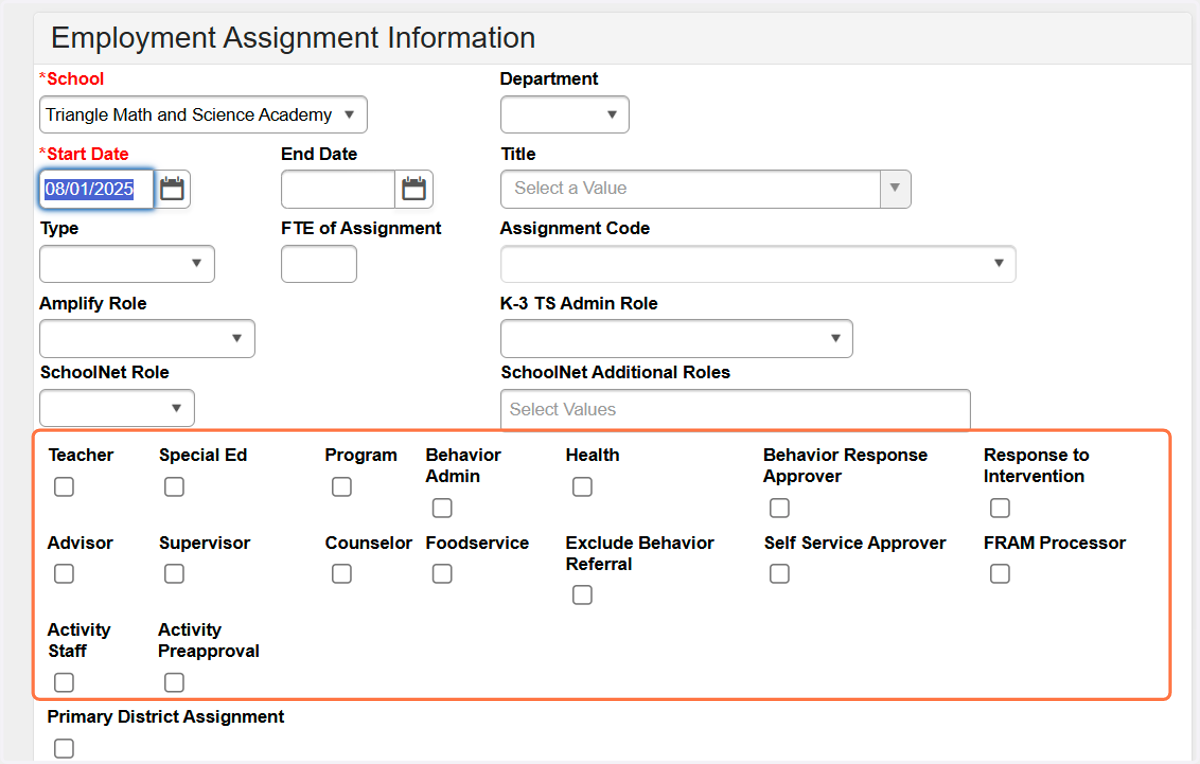Check the Behavior Response Approver box

(x=779, y=508)
